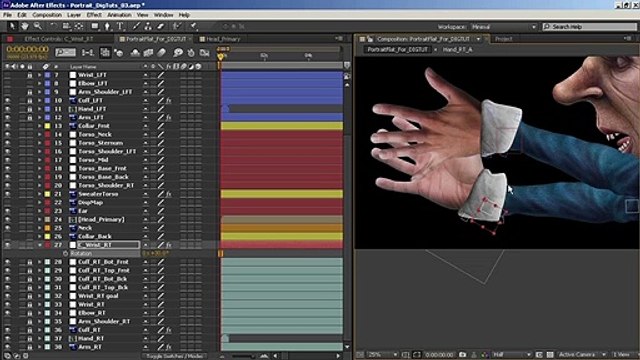Screen dimensions: 640x360
Task: Hide the Neck layer
Action: (x=7, y=228)
